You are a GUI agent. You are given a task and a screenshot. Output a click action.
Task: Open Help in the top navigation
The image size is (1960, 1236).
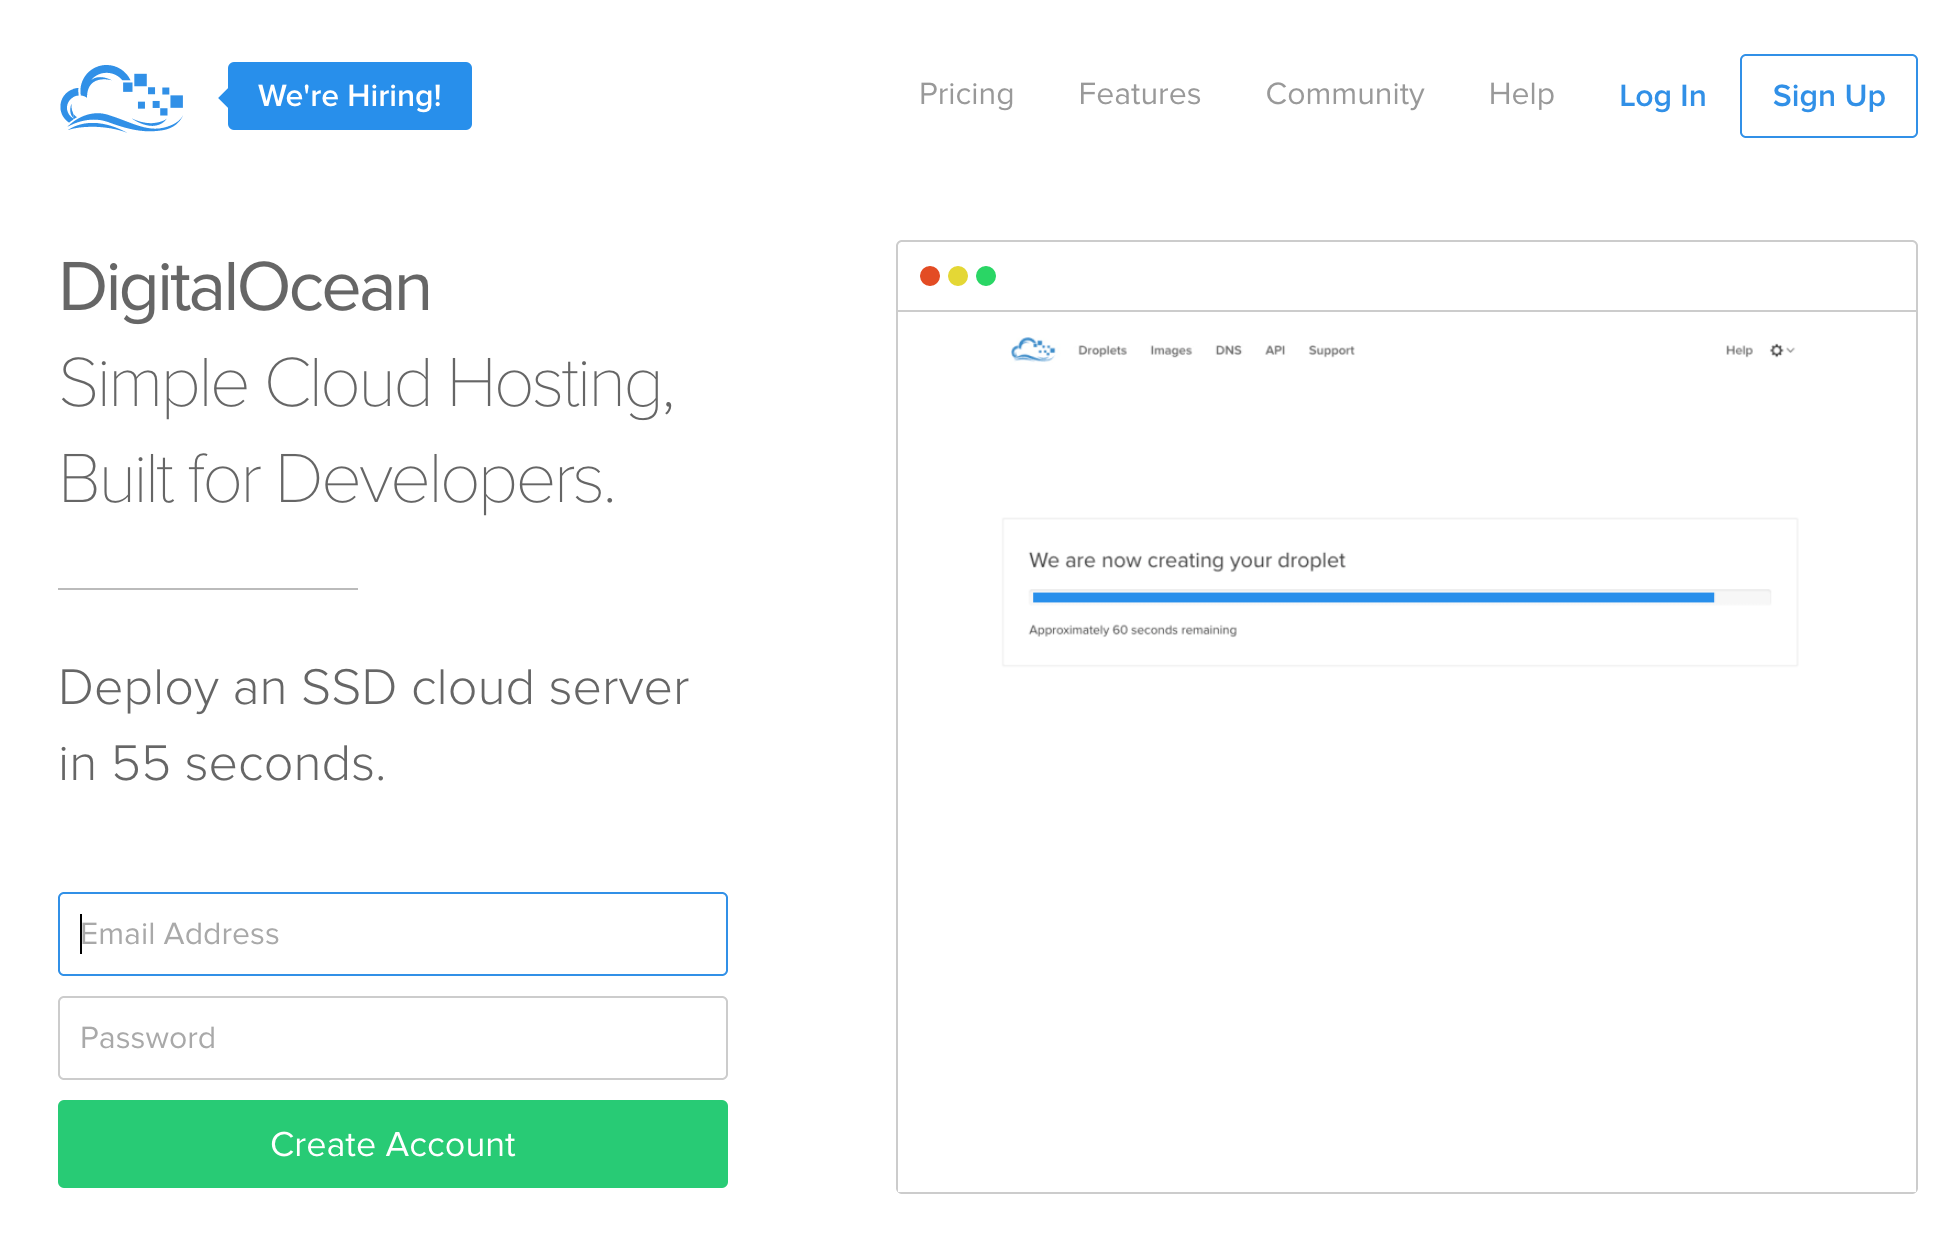tap(1521, 94)
